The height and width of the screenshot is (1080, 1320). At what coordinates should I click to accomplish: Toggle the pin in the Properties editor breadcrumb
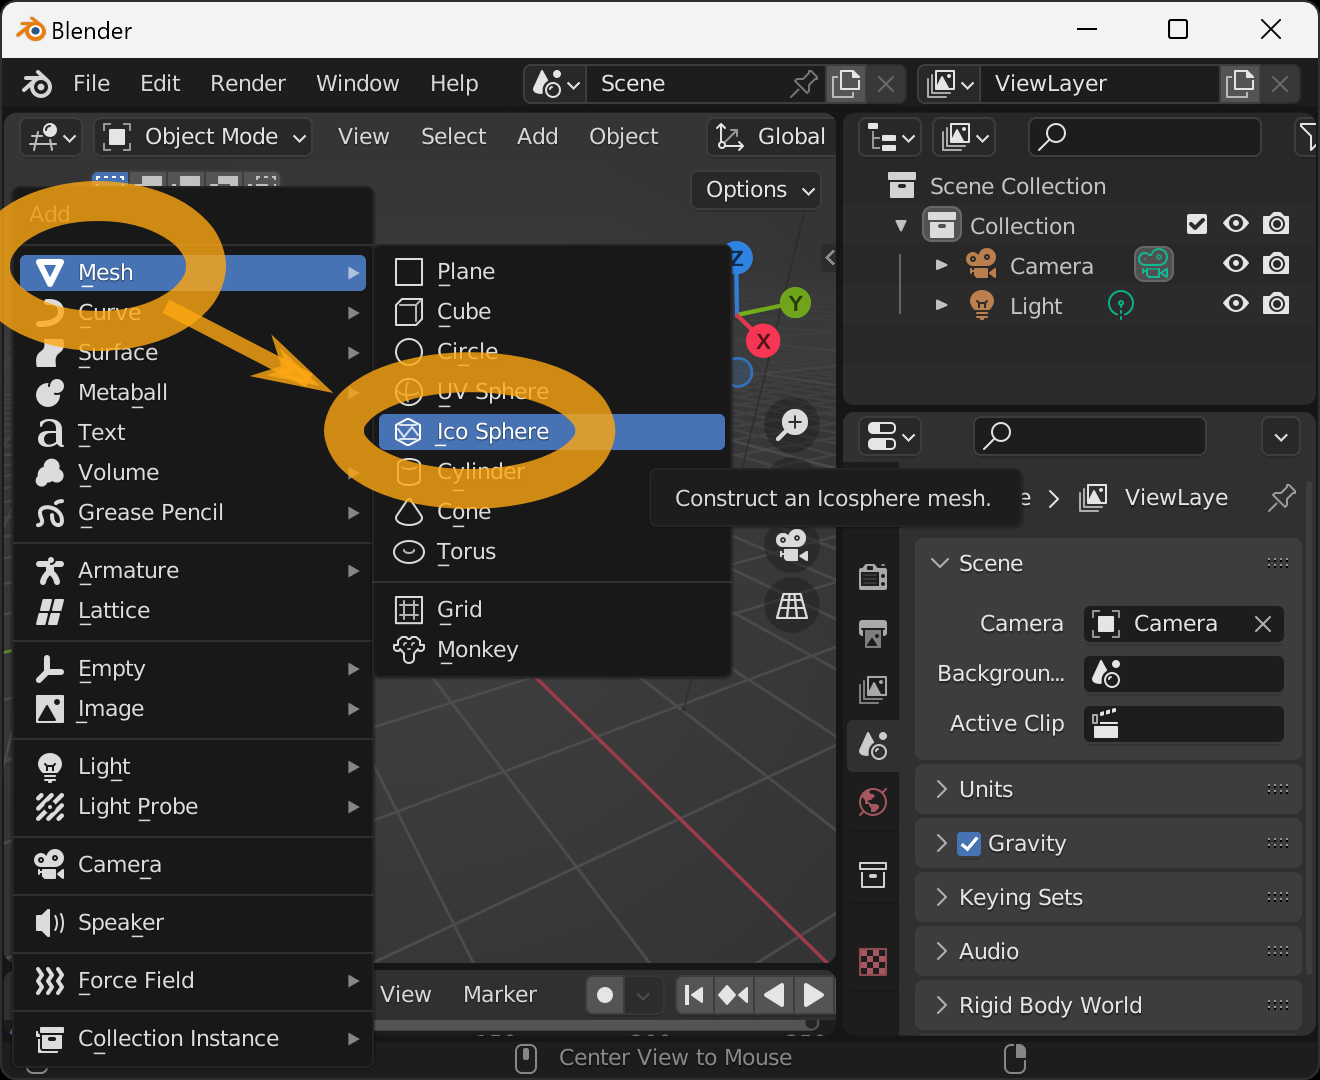click(x=1281, y=497)
